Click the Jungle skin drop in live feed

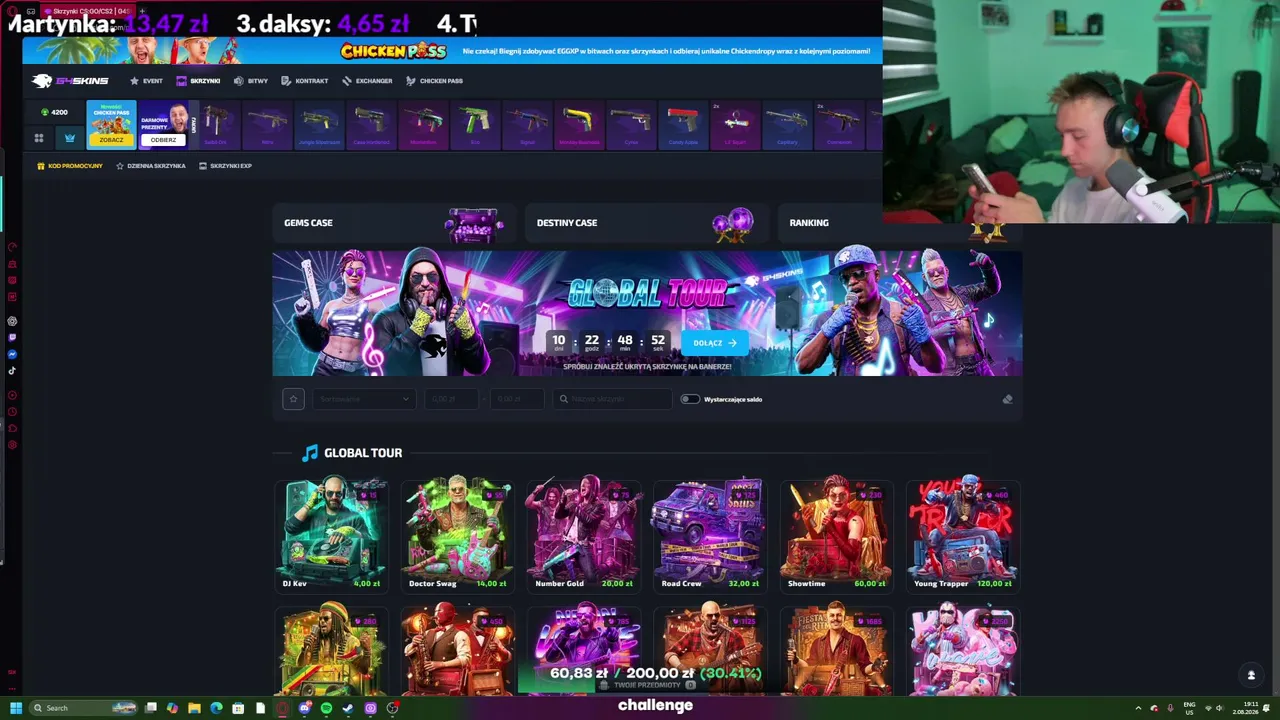pyautogui.click(x=319, y=124)
